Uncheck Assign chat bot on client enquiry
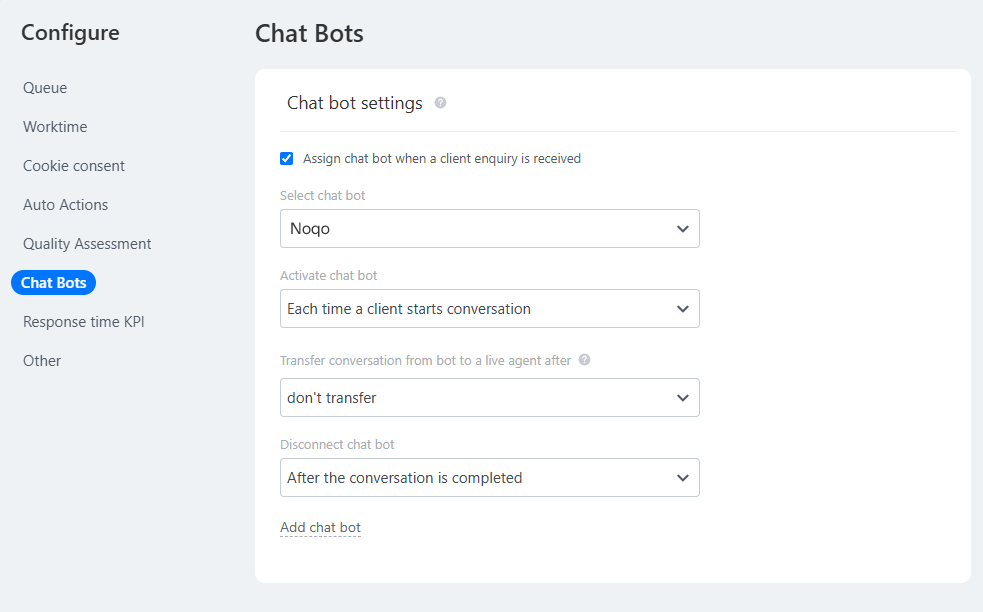Screen dimensions: 983x612 tap(287, 158)
